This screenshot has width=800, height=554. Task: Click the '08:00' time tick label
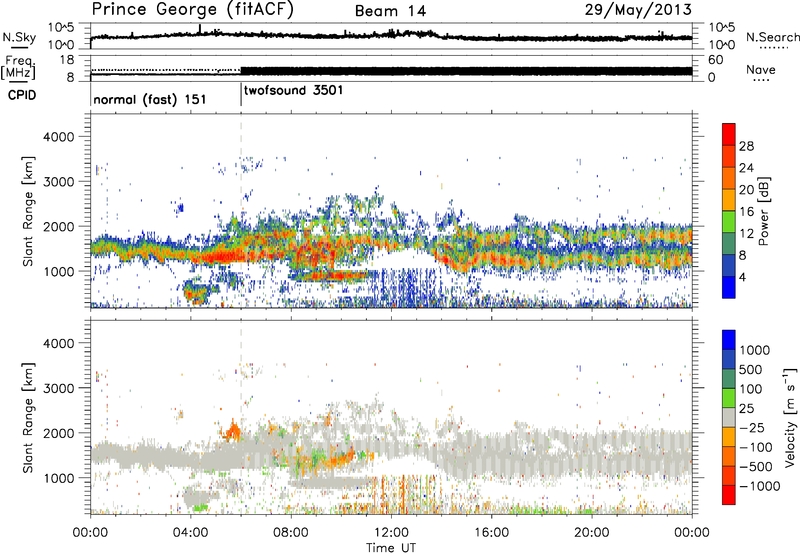(291, 533)
